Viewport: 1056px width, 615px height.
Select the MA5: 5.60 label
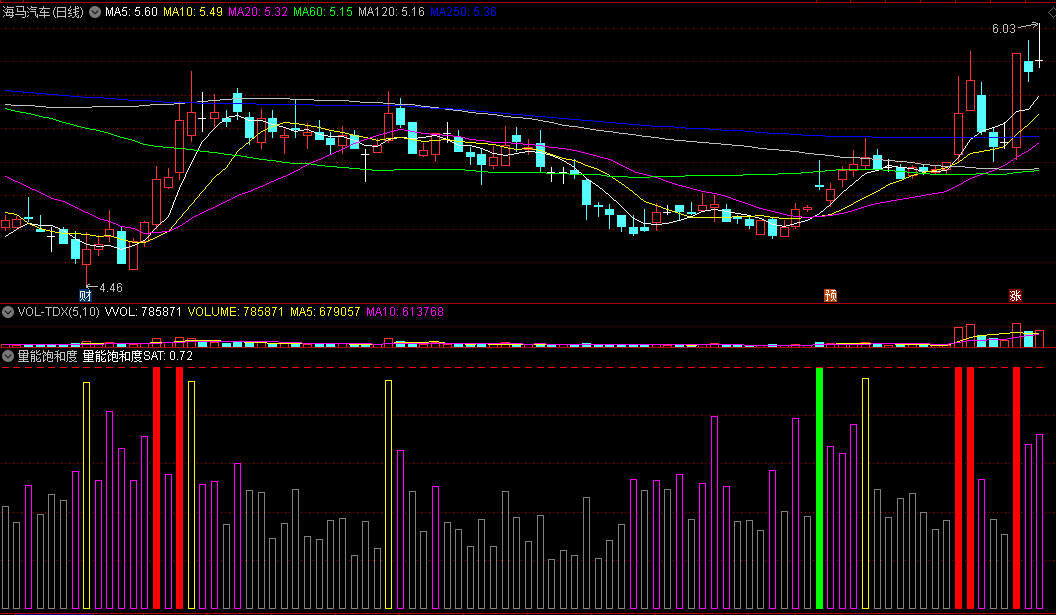[131, 12]
